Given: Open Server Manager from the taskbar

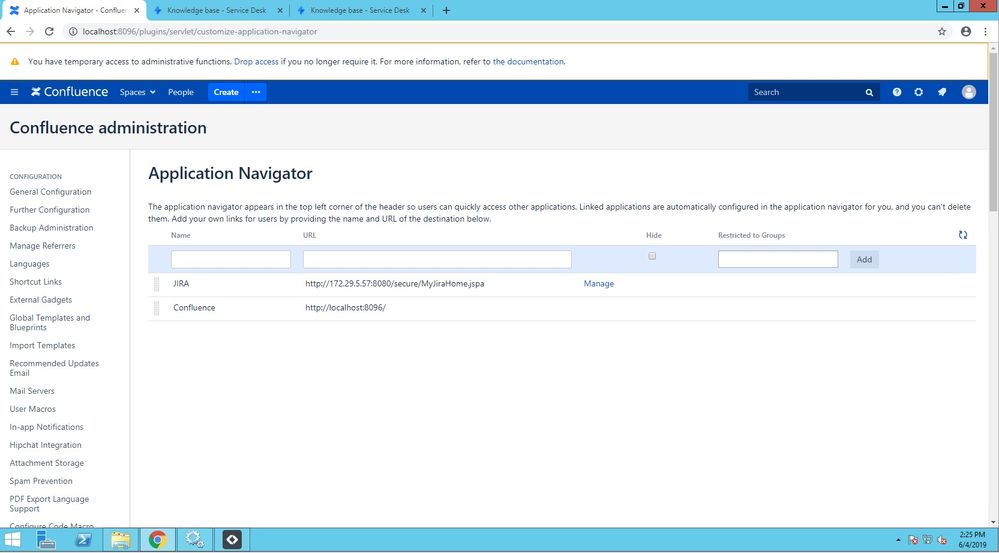Looking at the screenshot, I should tap(46, 540).
